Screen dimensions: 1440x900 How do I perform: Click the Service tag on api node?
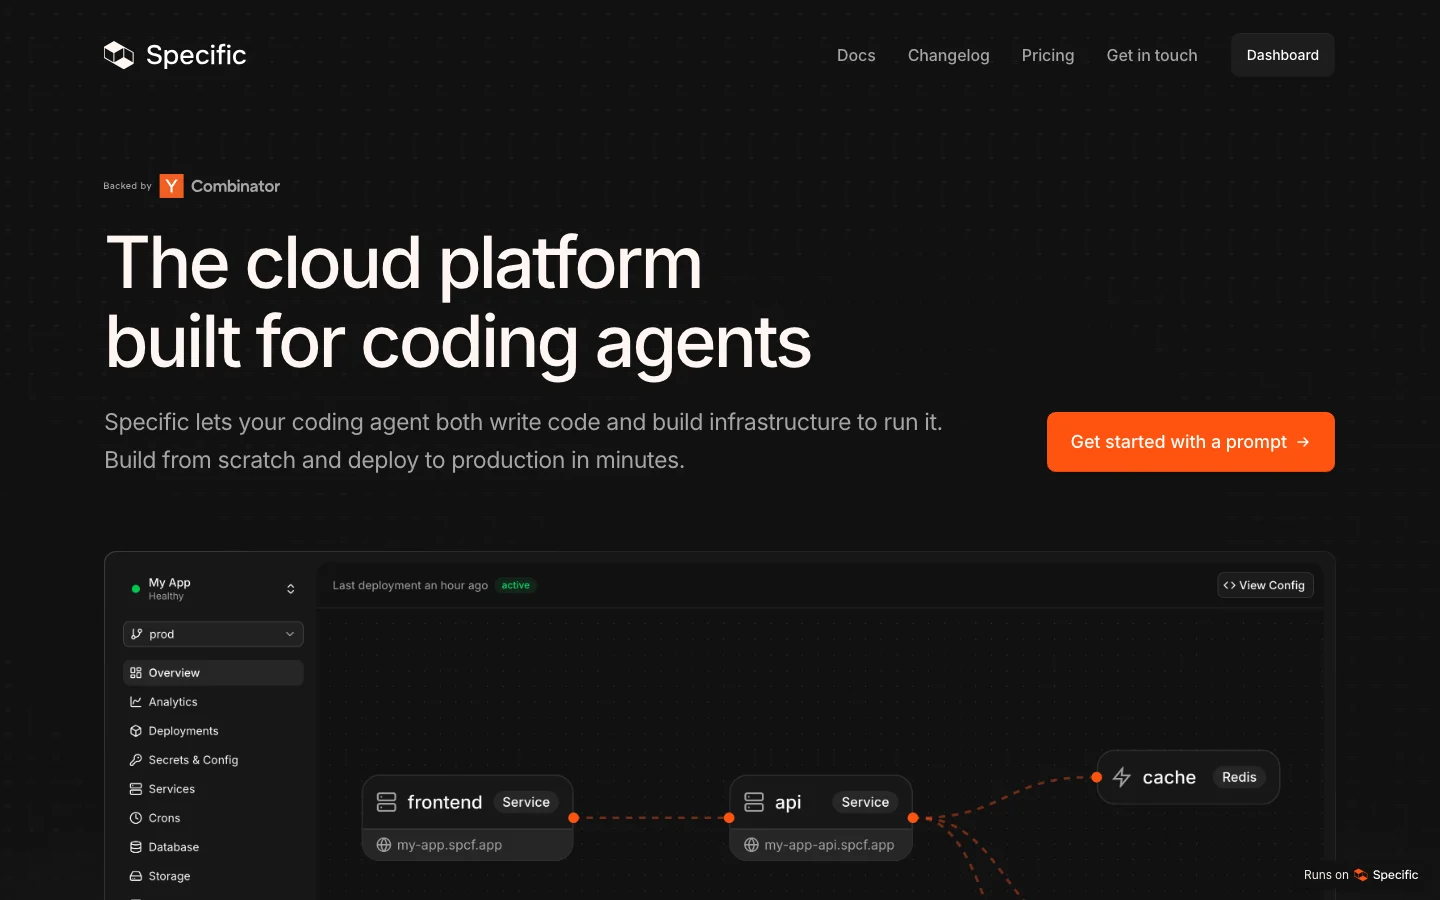[865, 802]
